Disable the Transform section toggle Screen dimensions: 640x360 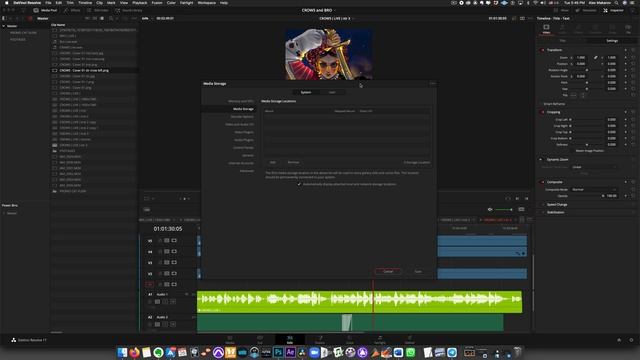coord(542,50)
